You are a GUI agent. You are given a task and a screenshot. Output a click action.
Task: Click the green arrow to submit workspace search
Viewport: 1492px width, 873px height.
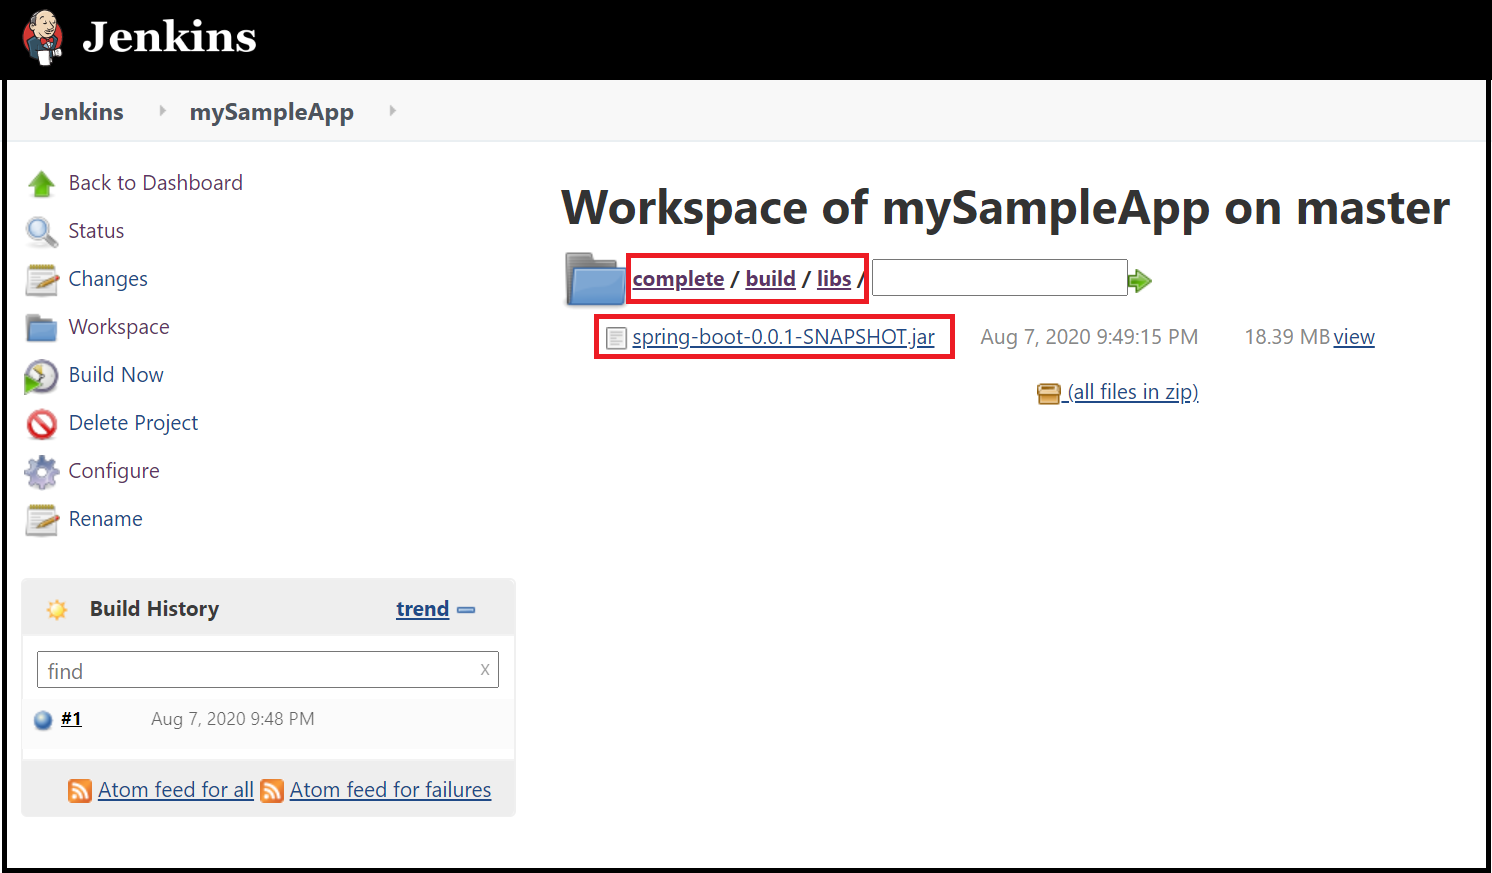(x=1139, y=280)
